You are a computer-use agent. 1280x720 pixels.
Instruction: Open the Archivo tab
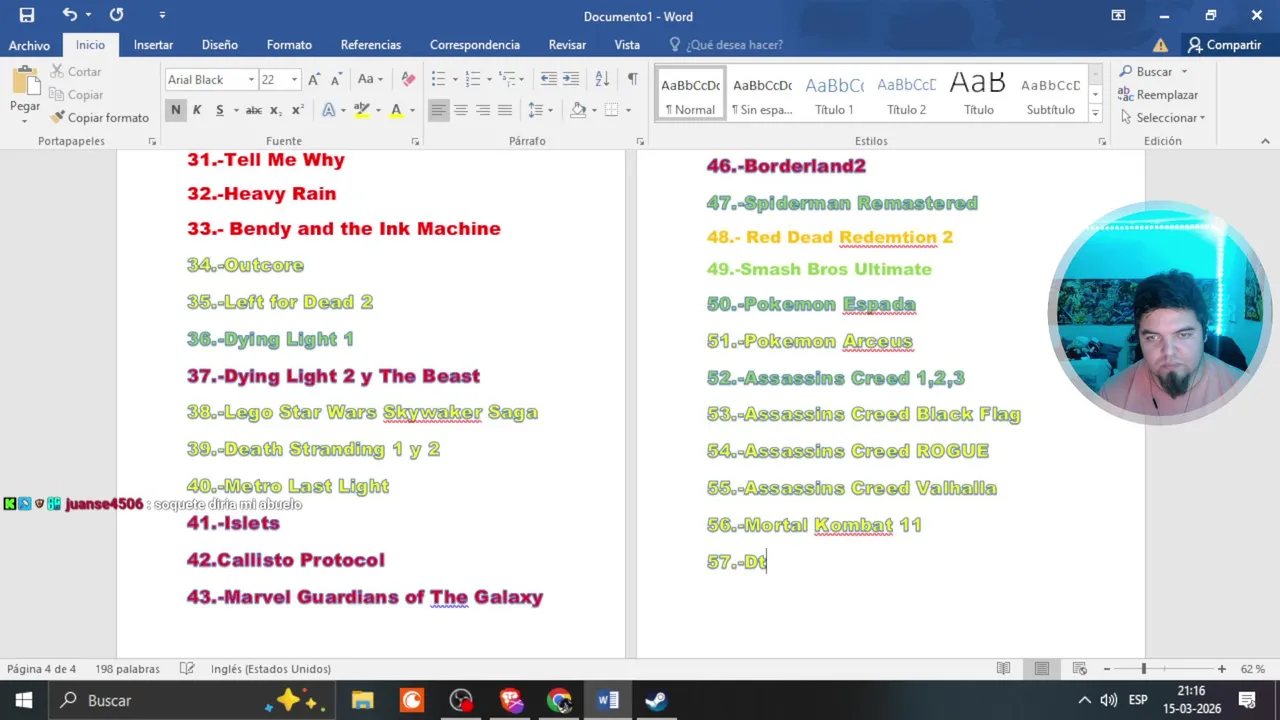(x=29, y=45)
